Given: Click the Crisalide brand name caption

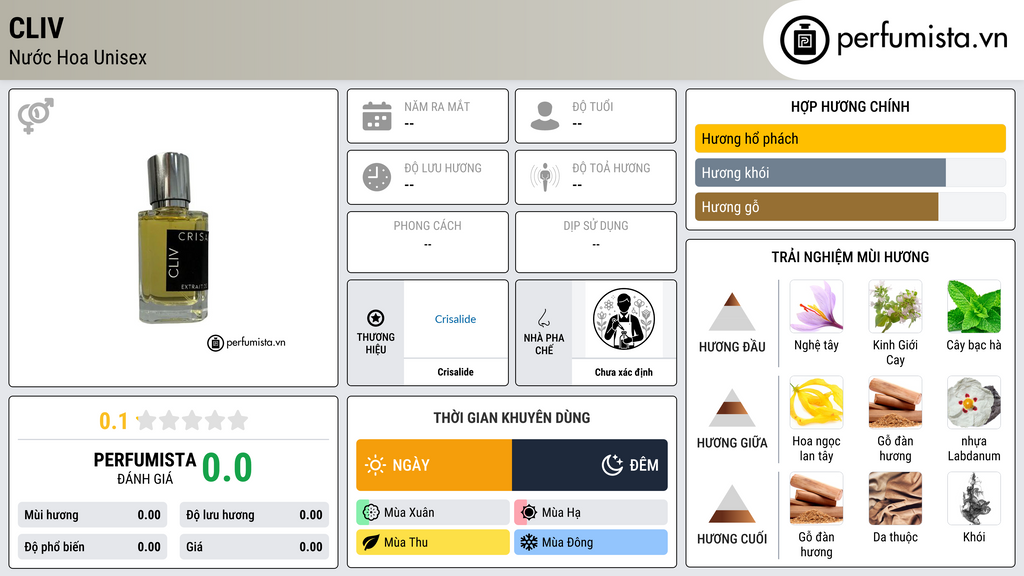Looking at the screenshot, I should [x=455, y=372].
